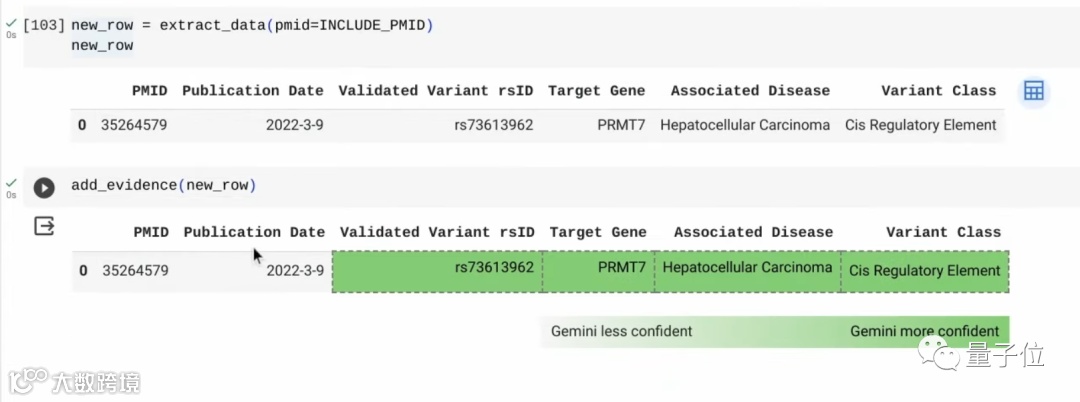Click the green-highlighted PRMT7 cell
This screenshot has width=1080, height=402.
(x=598, y=270)
